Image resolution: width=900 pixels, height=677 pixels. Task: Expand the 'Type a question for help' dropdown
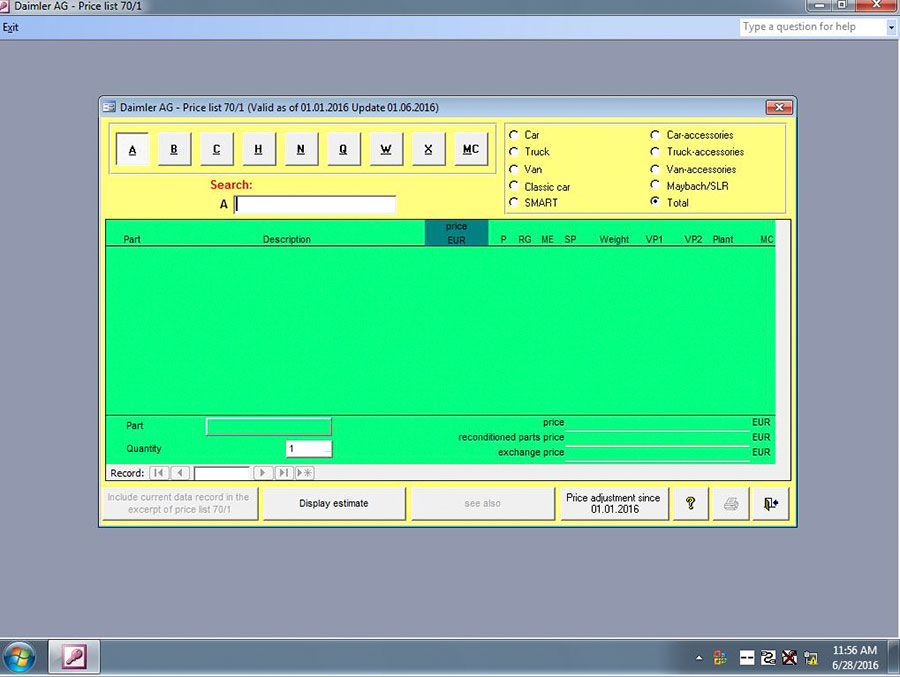click(x=890, y=27)
